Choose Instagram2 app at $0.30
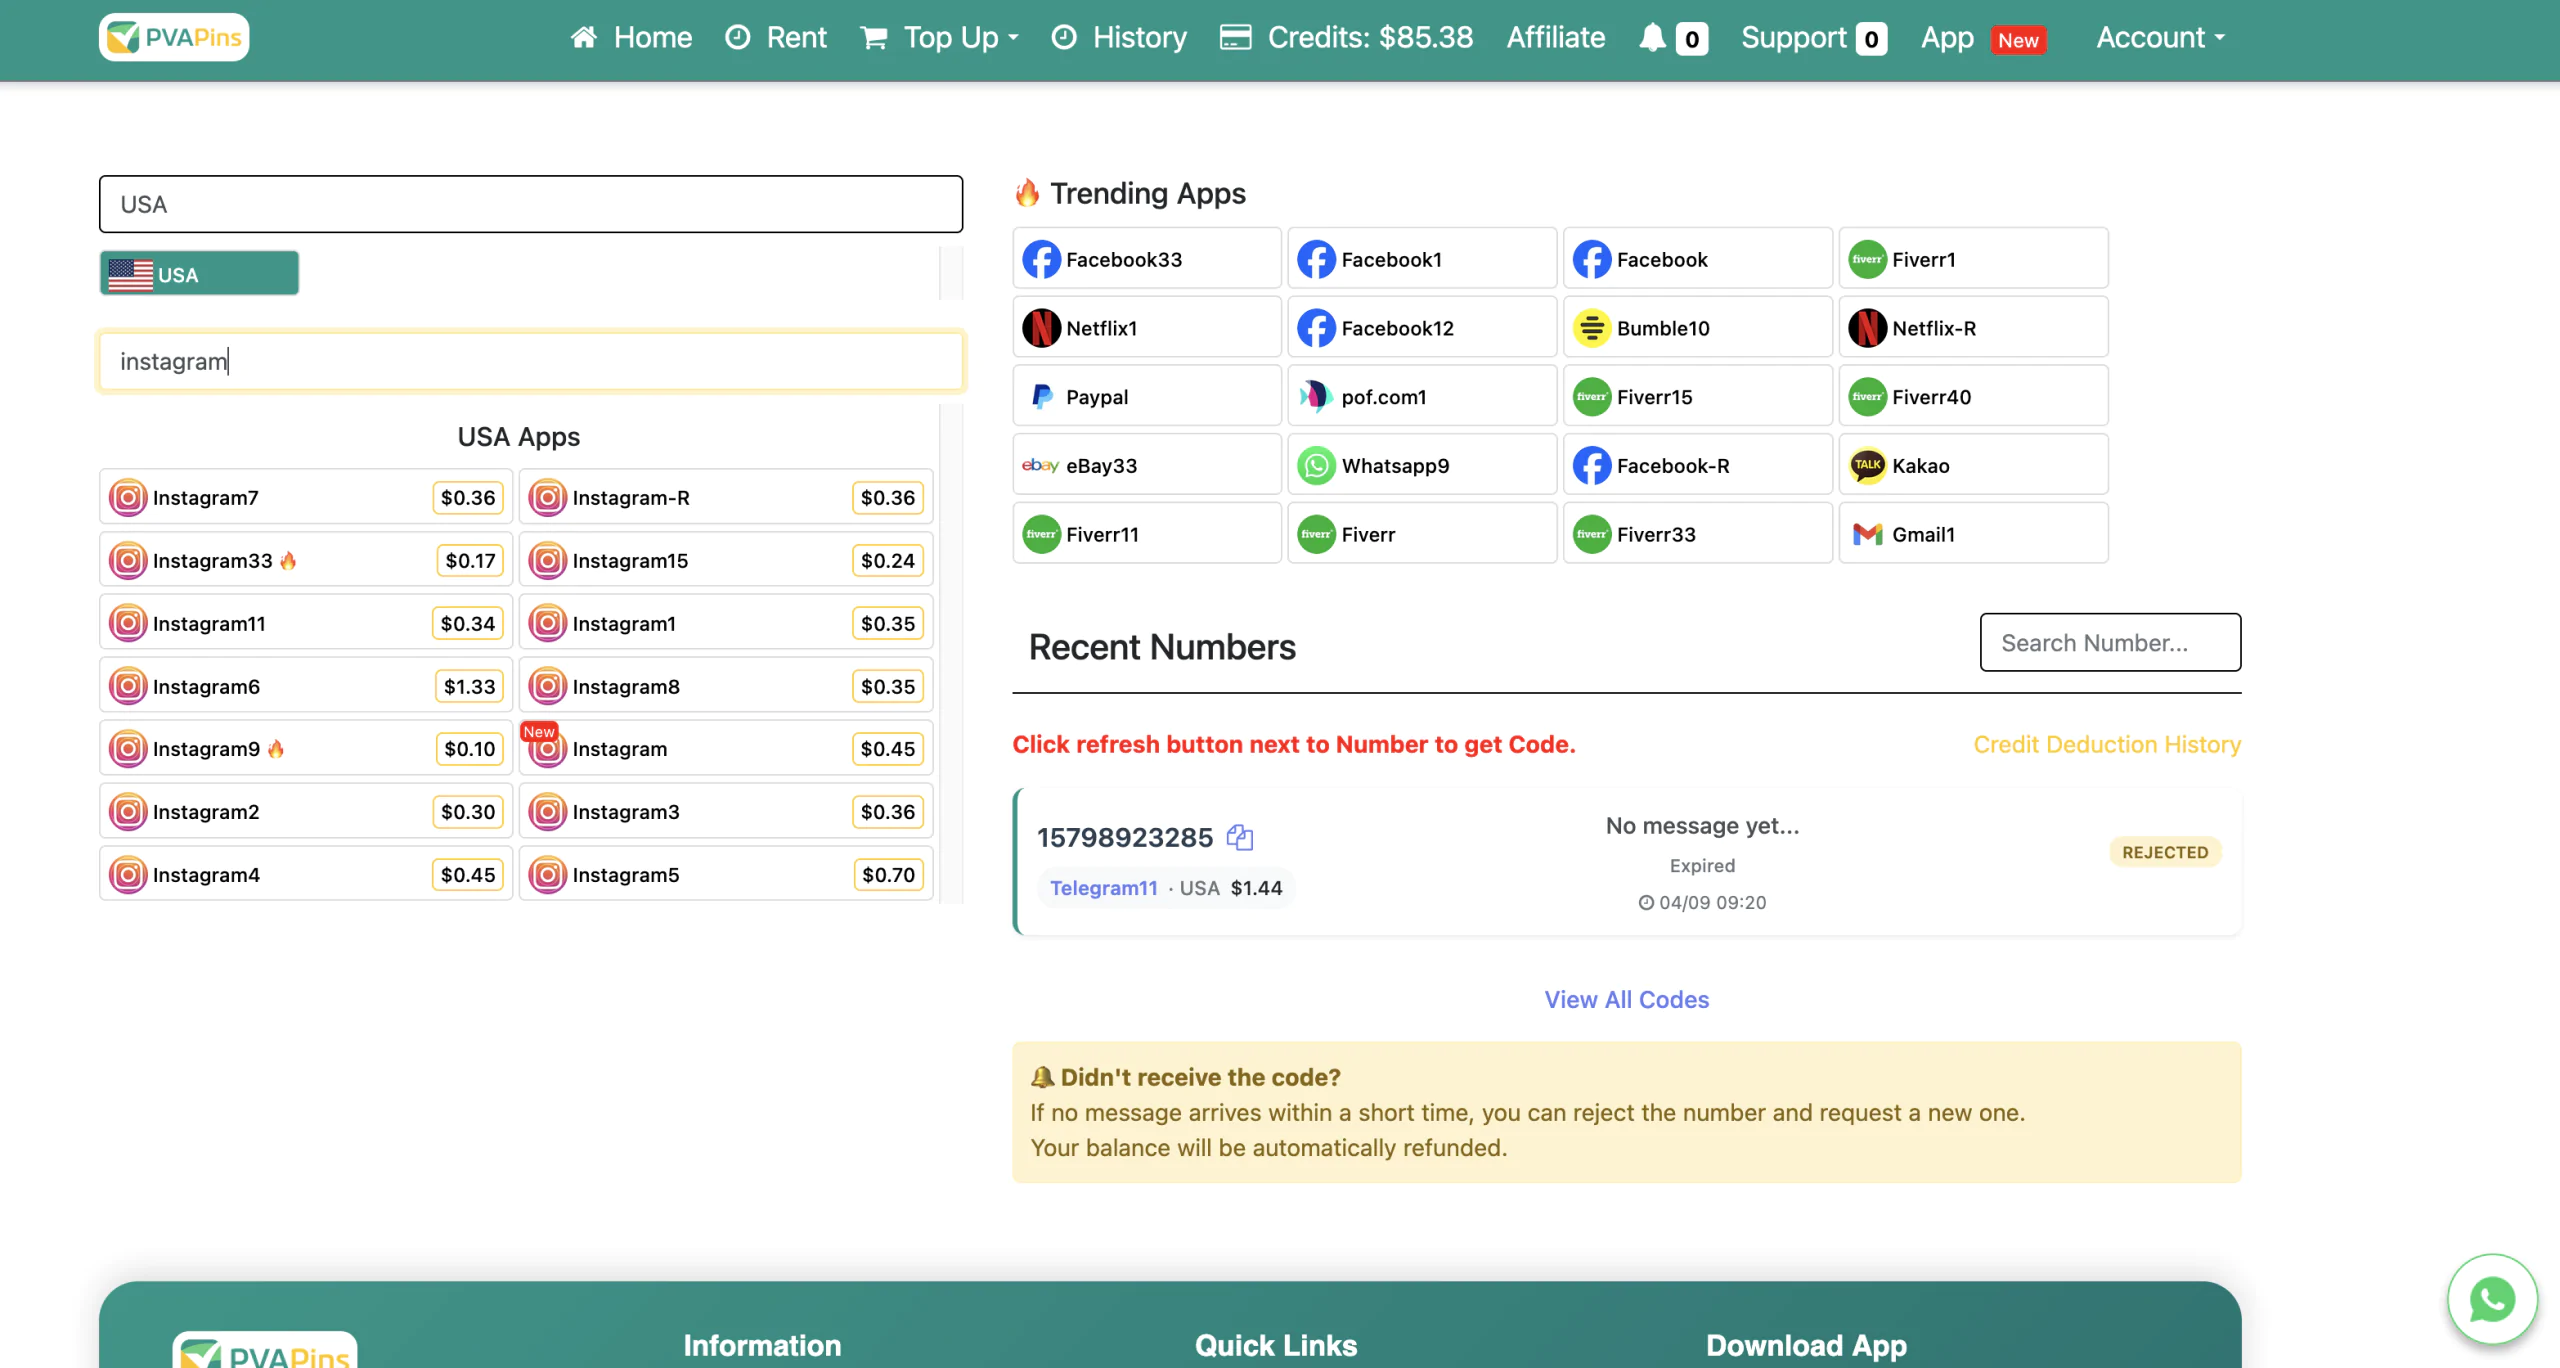Image resolution: width=2560 pixels, height=1368 pixels. 306,811
